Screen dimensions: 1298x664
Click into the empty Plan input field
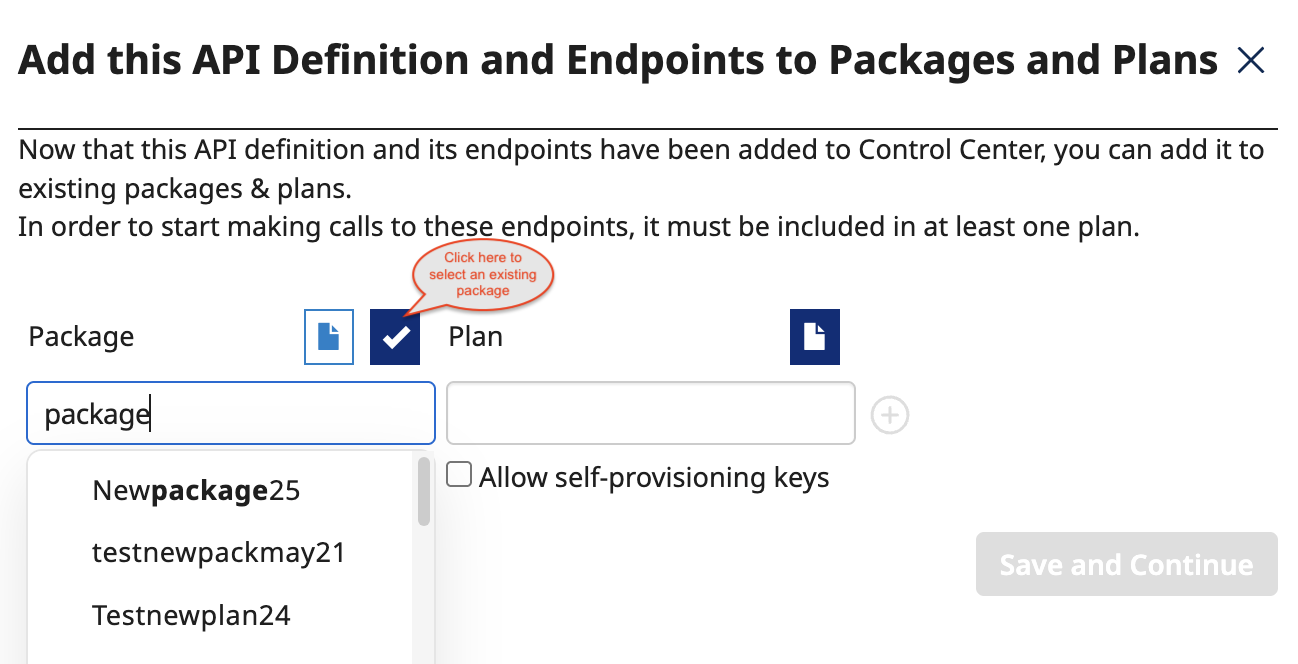click(x=650, y=413)
